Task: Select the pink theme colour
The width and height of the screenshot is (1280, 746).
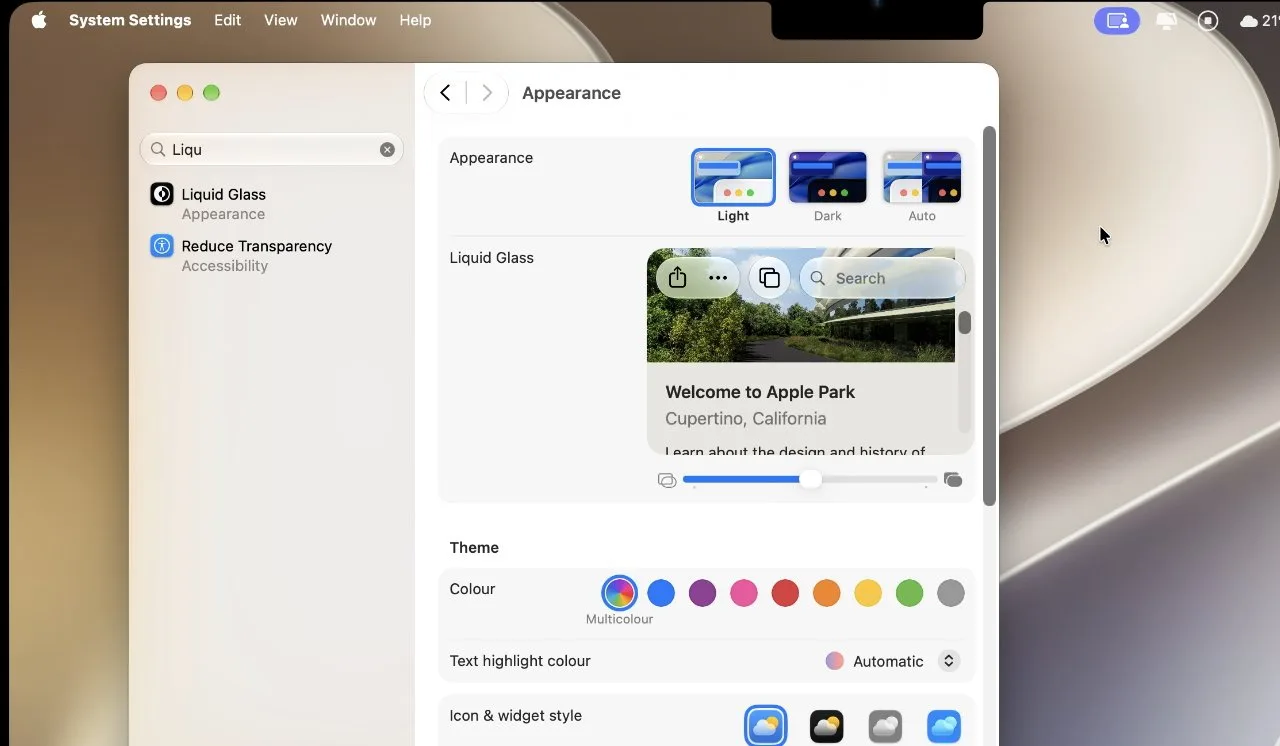Action: point(743,593)
